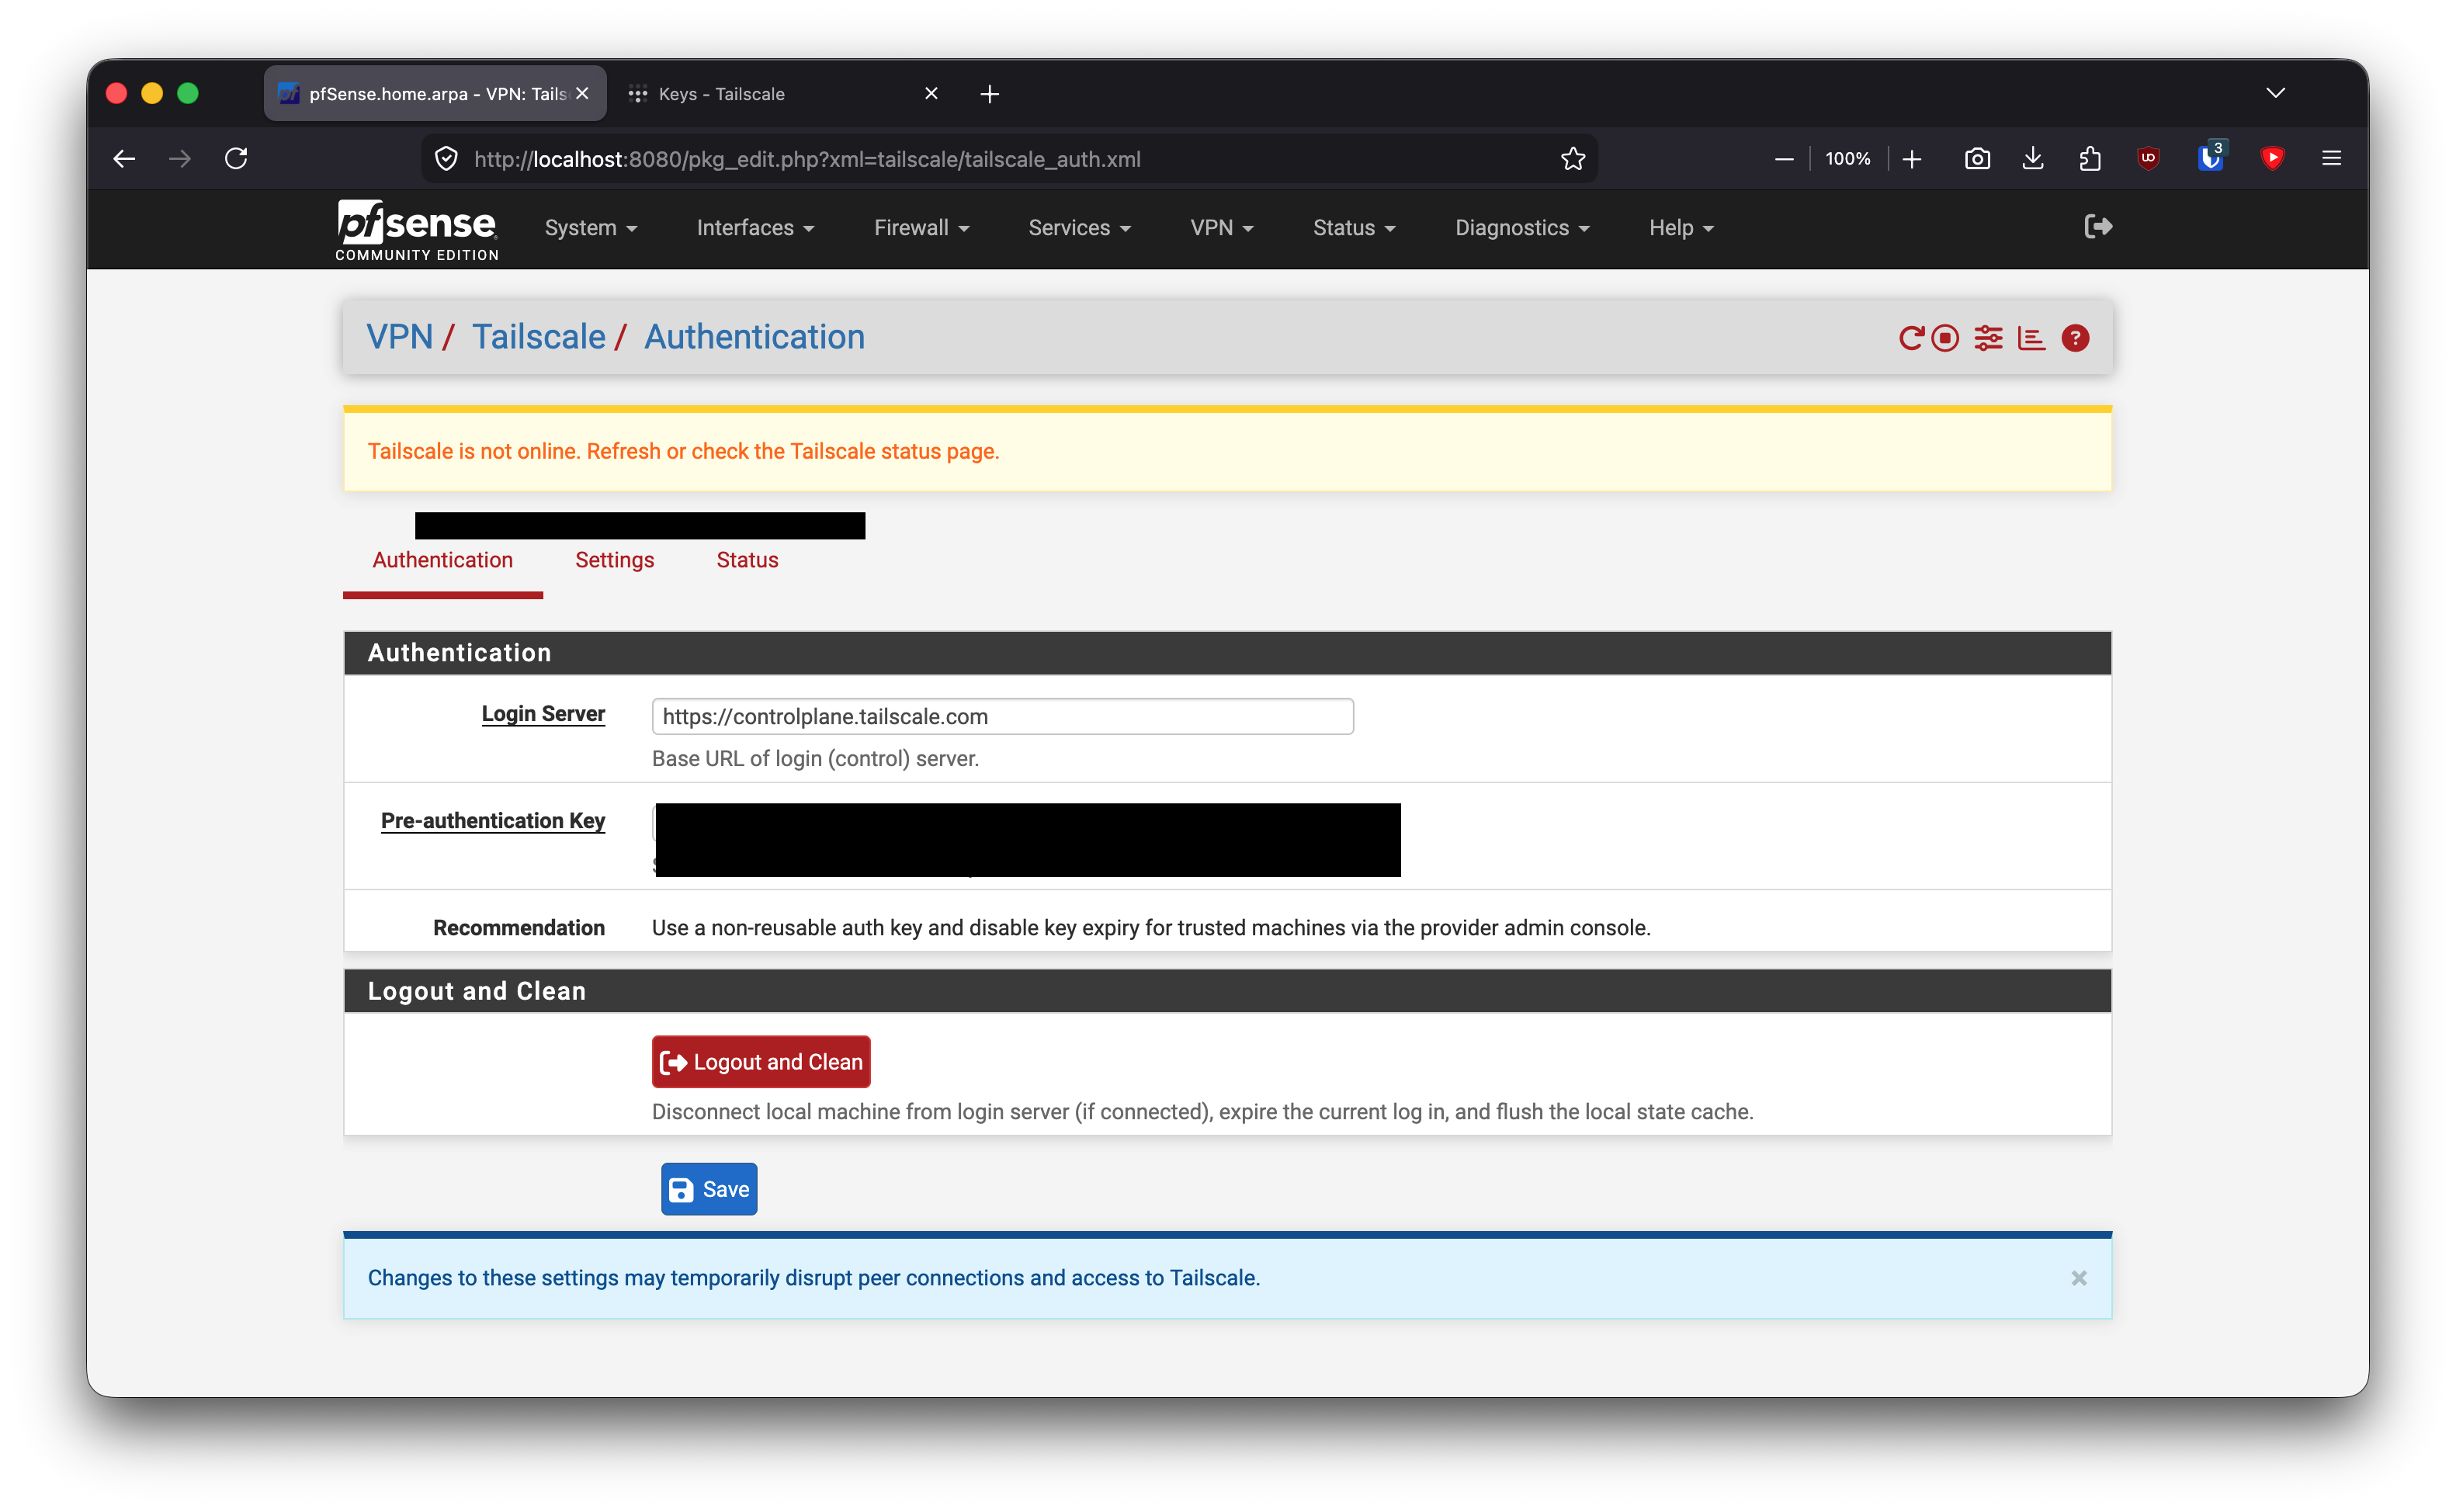Click the Logout and Clean button
2456x1512 pixels.
(761, 1061)
